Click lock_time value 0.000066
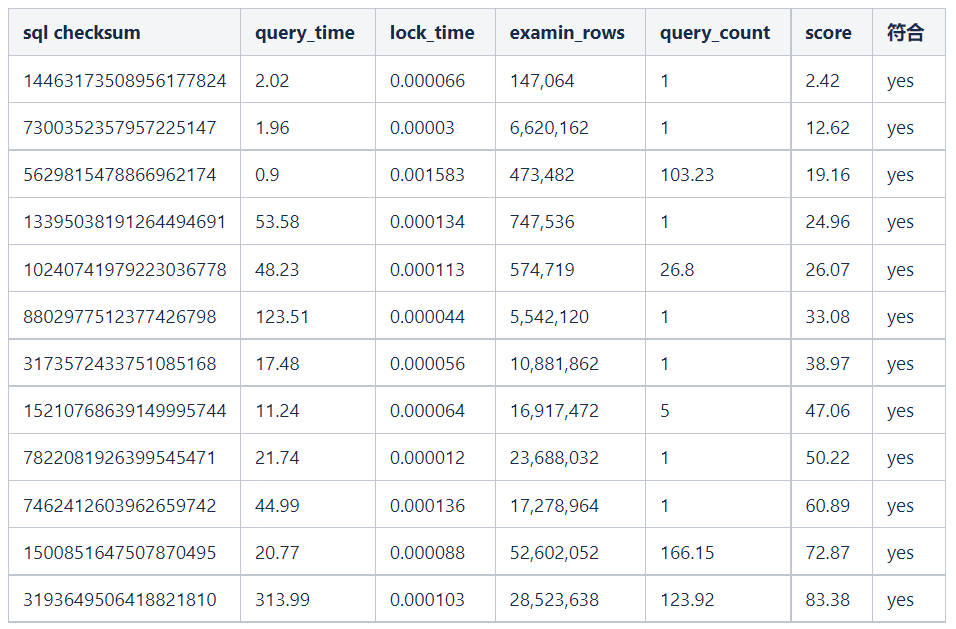956x629 pixels. [427, 80]
